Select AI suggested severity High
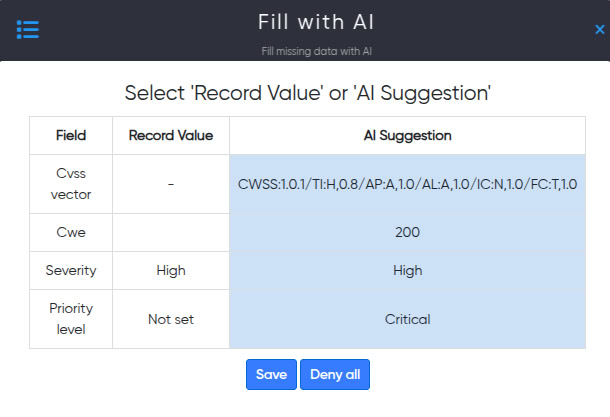 407,270
